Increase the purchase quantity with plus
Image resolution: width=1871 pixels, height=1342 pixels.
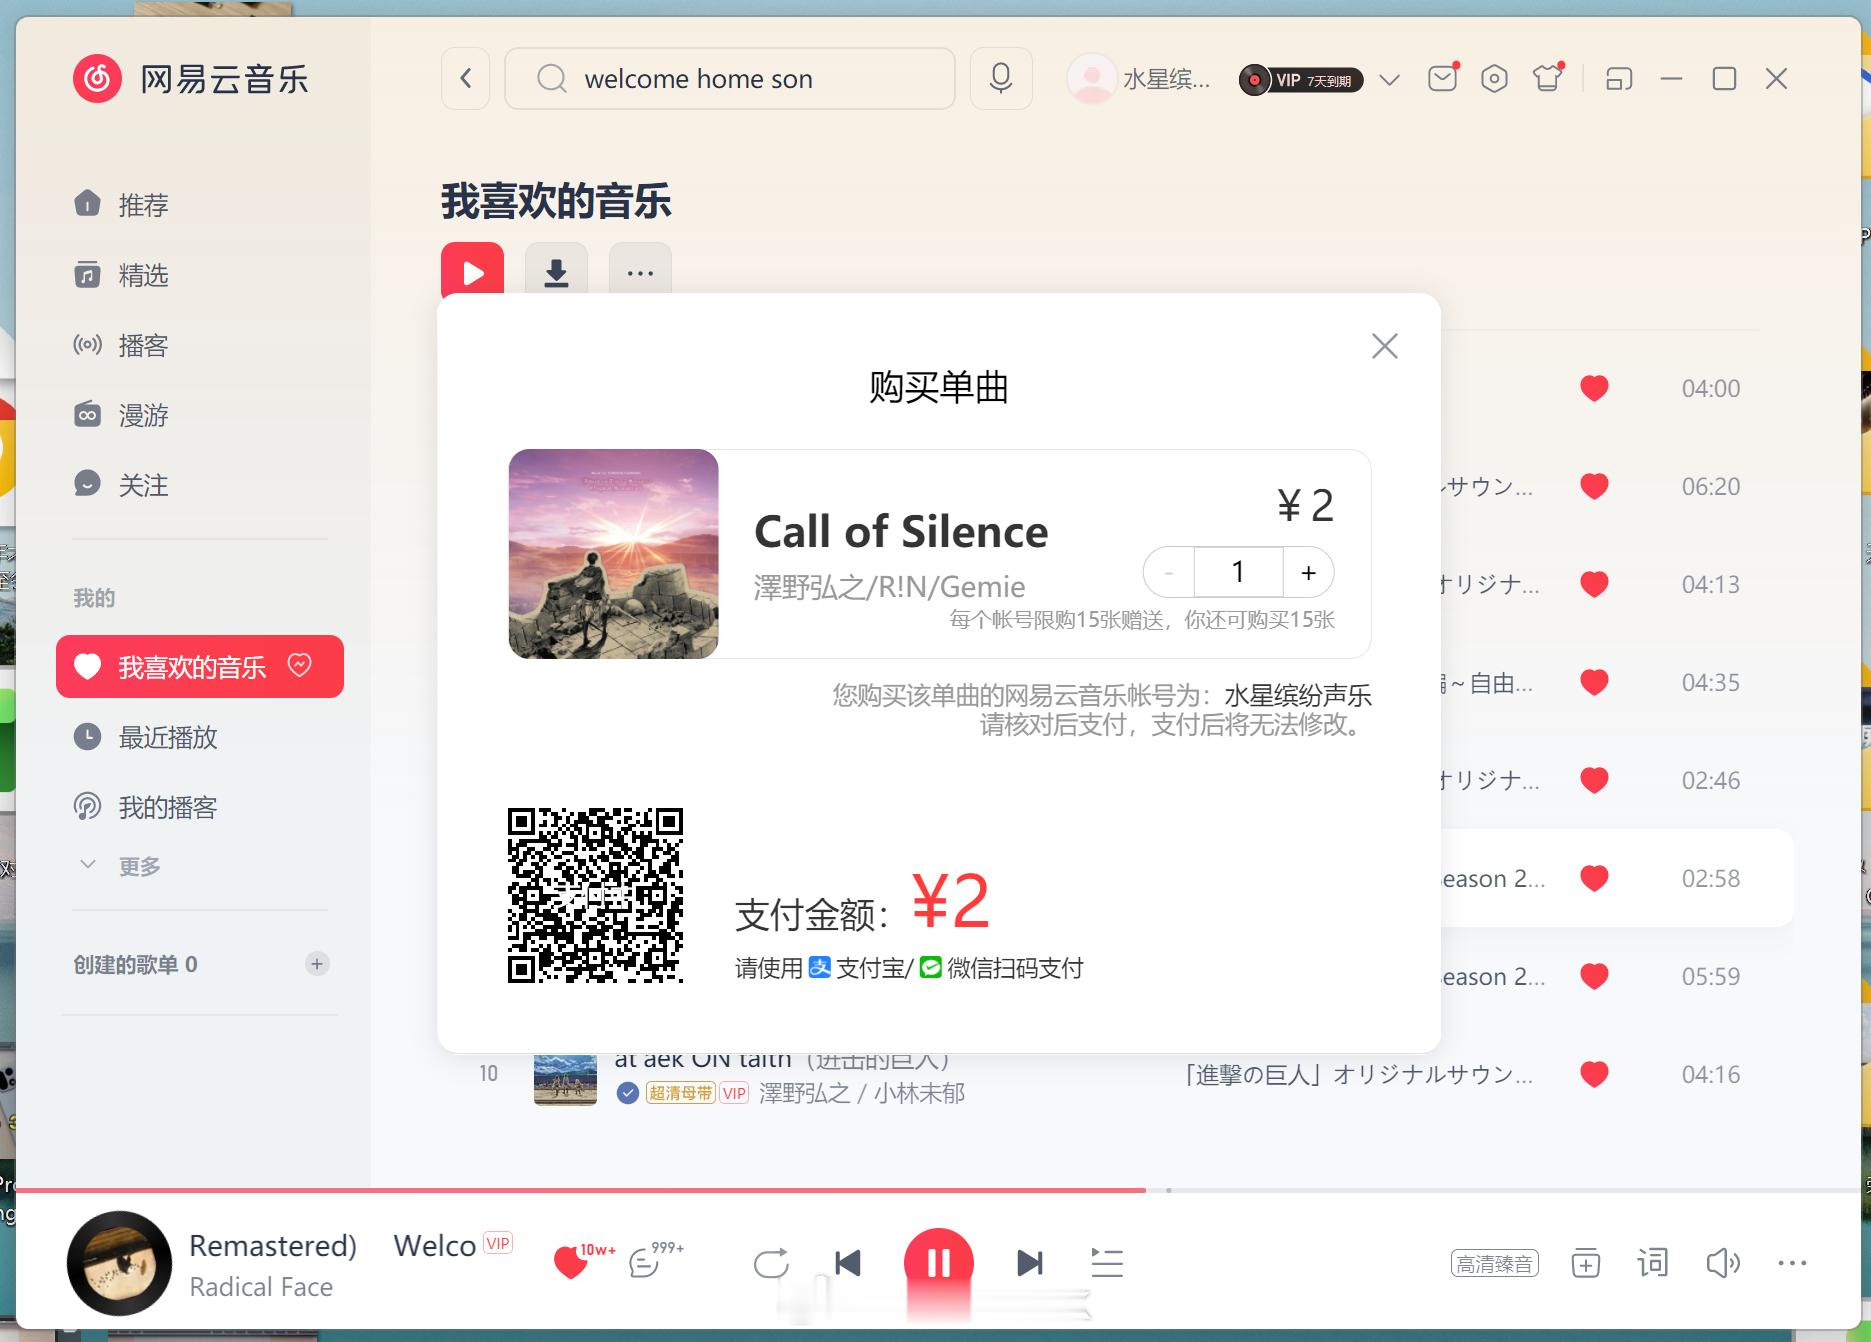[x=1308, y=573]
